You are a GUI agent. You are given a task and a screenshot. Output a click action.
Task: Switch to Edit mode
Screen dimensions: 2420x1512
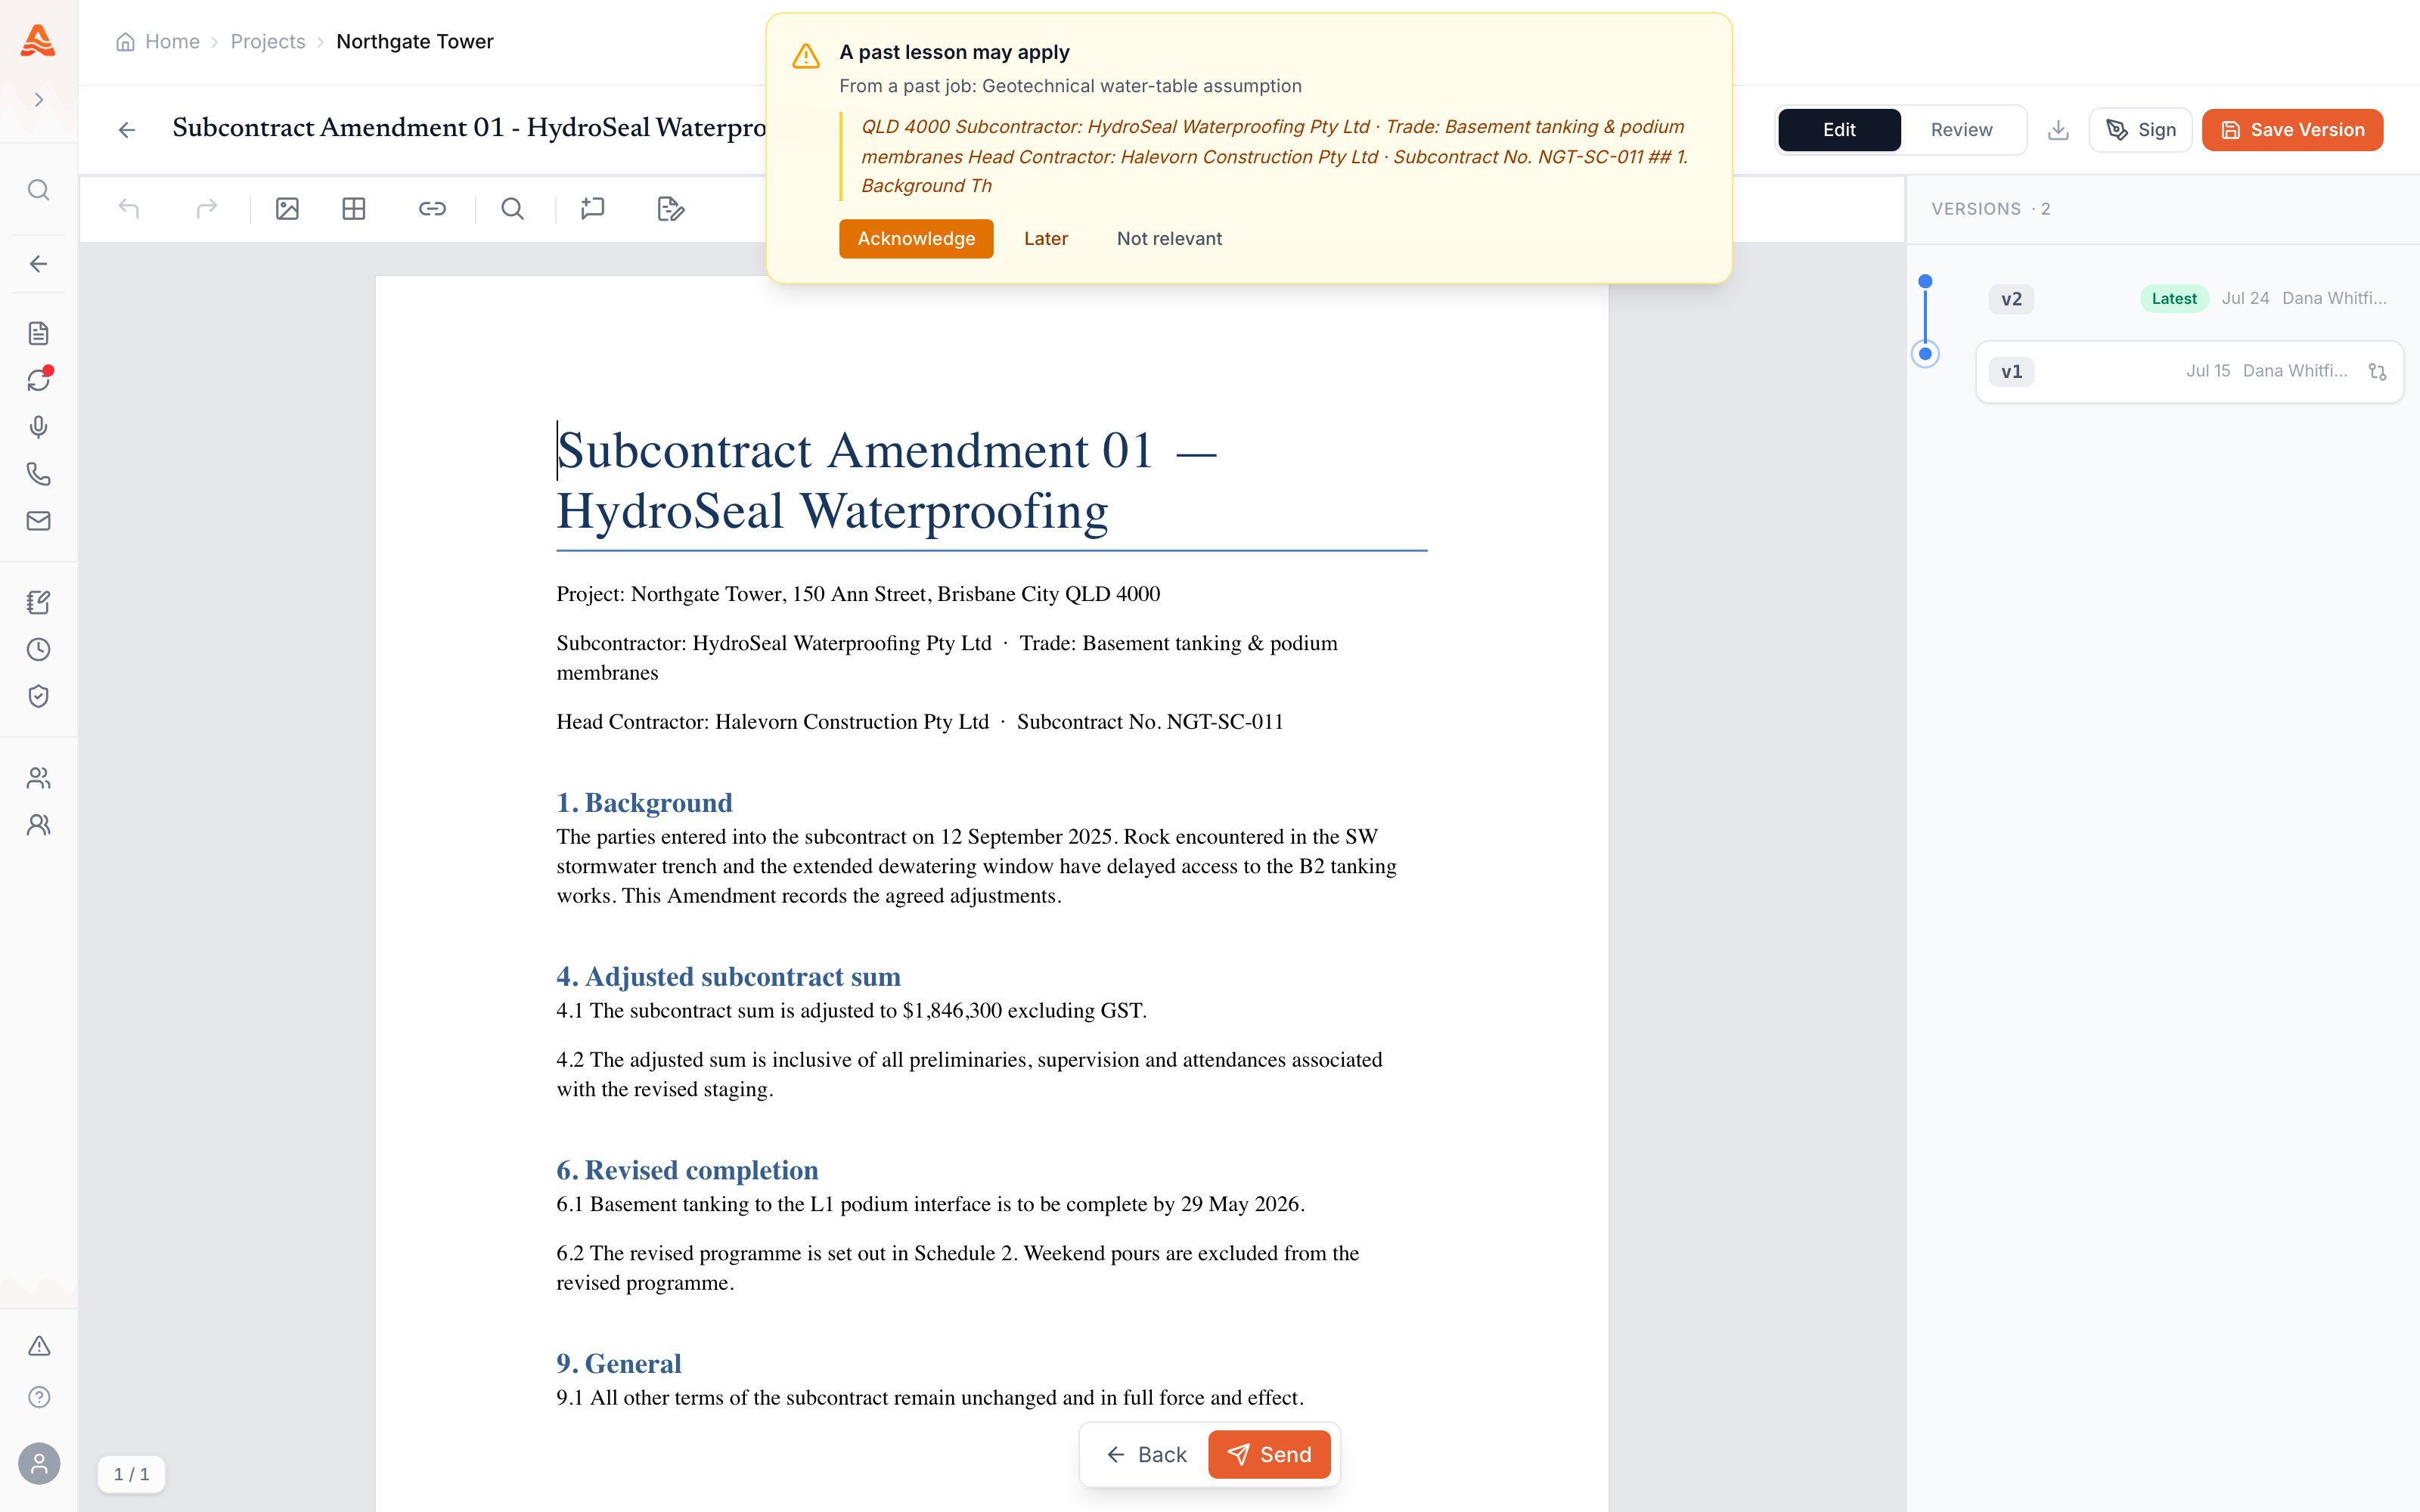tap(1839, 130)
